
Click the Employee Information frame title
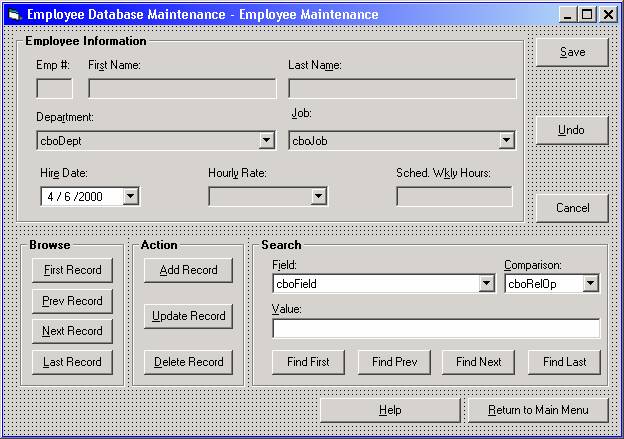tap(86, 41)
